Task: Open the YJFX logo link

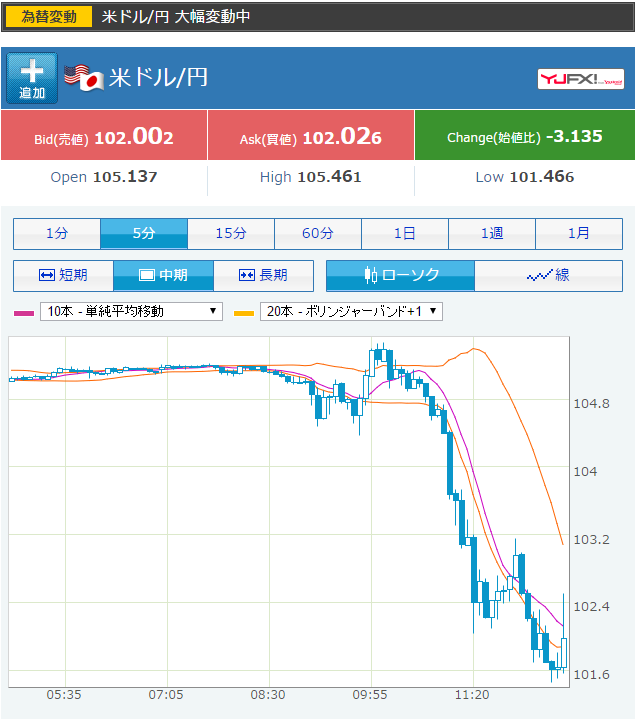Action: [x=581, y=79]
